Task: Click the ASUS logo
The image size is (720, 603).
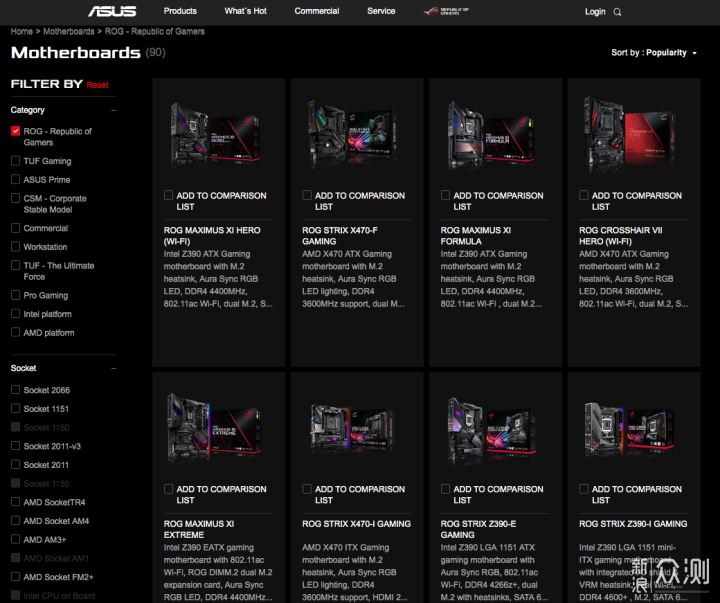Action: click(x=112, y=11)
